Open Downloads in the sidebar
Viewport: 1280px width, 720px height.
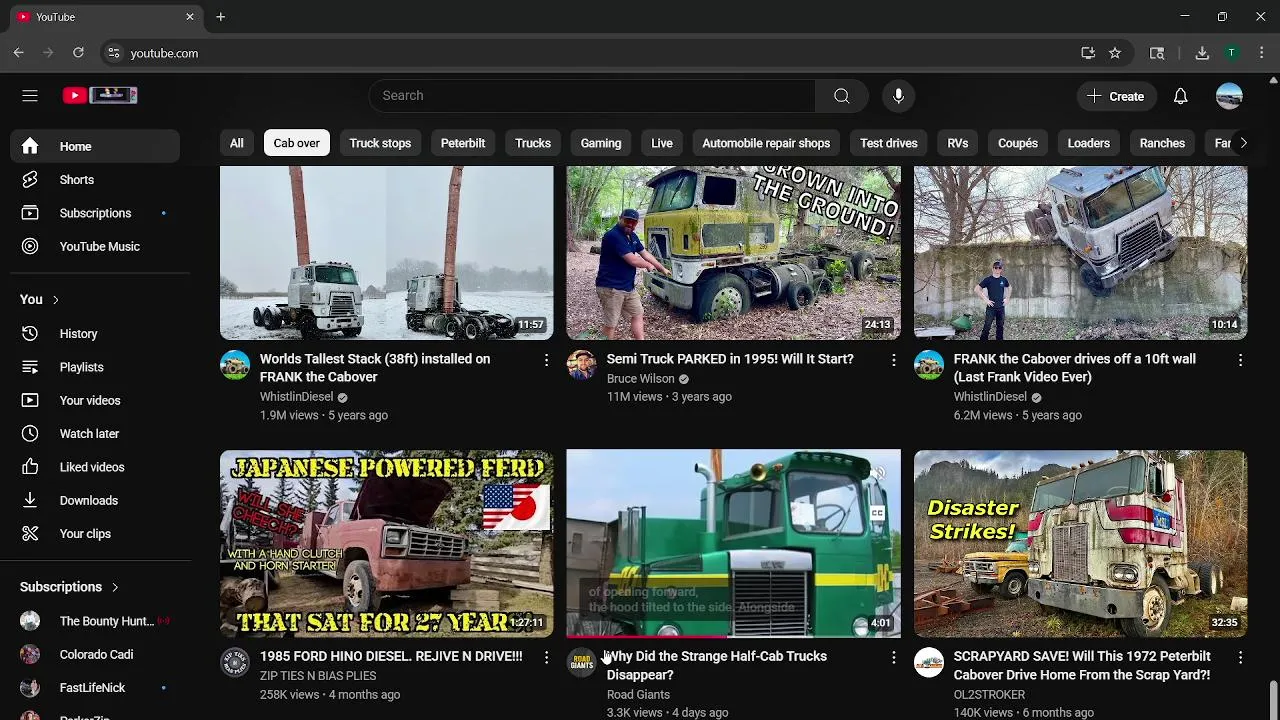point(95,500)
